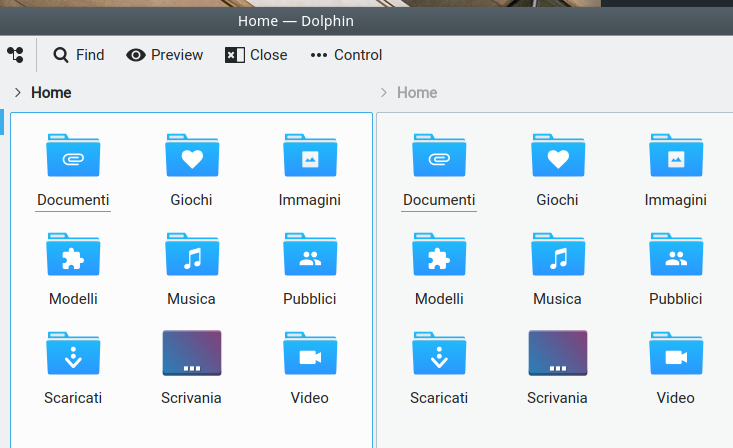
Task: Select Video folder icon in left pane
Action: 310,354
